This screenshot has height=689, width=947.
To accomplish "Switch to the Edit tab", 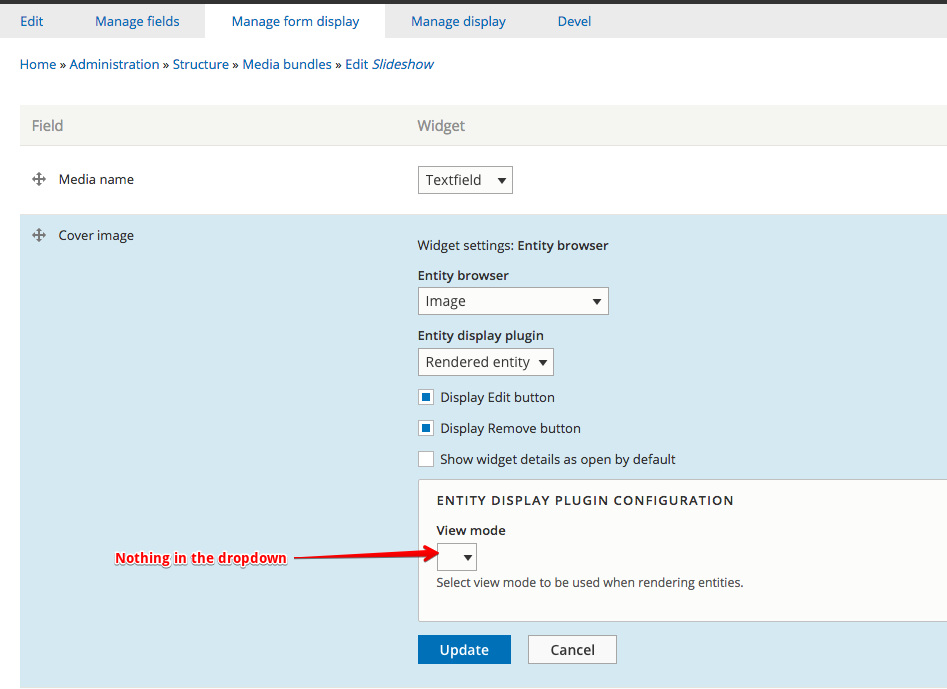I will pyautogui.click(x=31, y=21).
